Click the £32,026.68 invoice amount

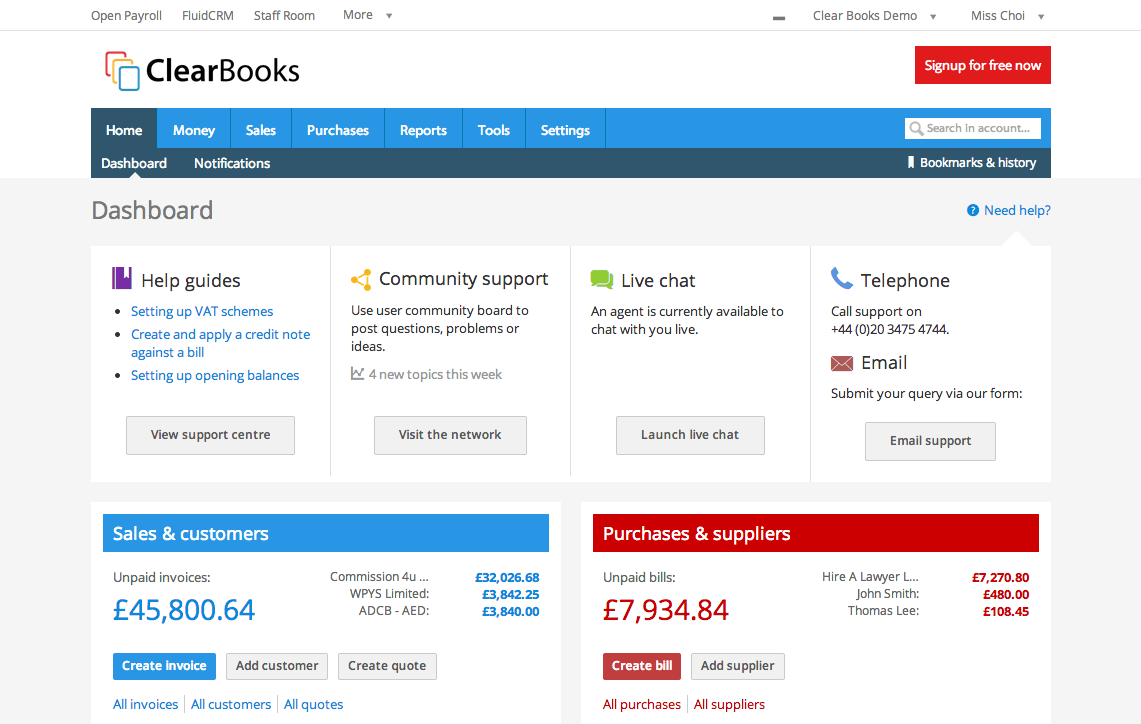tap(507, 578)
